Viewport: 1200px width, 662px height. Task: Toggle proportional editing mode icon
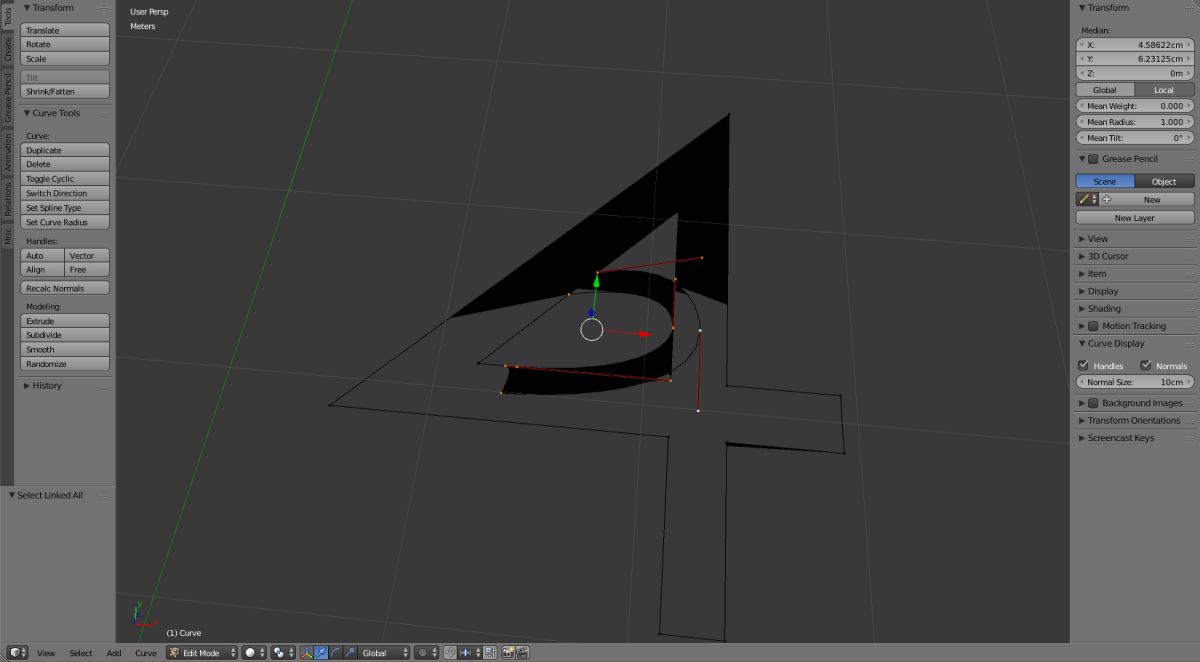[427, 652]
